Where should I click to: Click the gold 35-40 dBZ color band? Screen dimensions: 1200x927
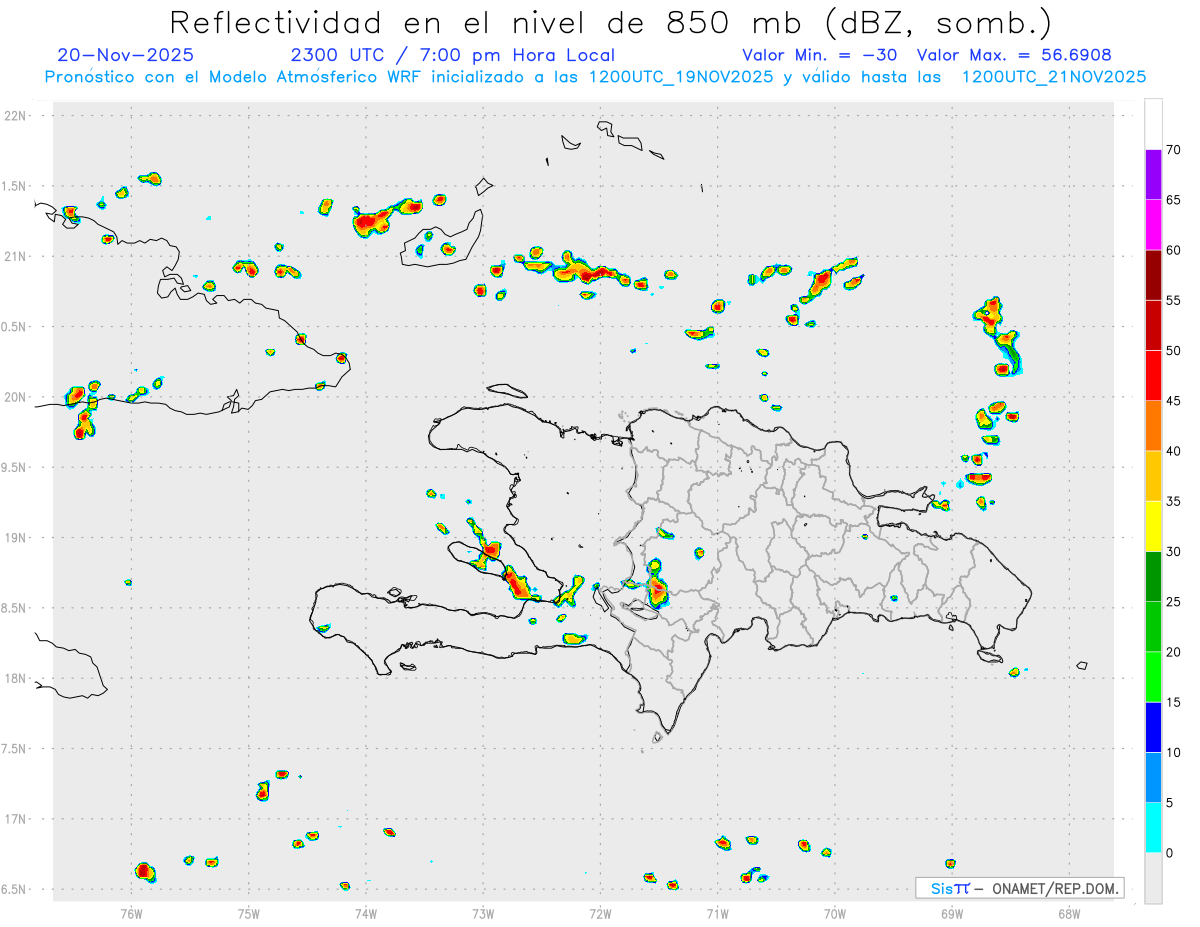[1153, 476]
